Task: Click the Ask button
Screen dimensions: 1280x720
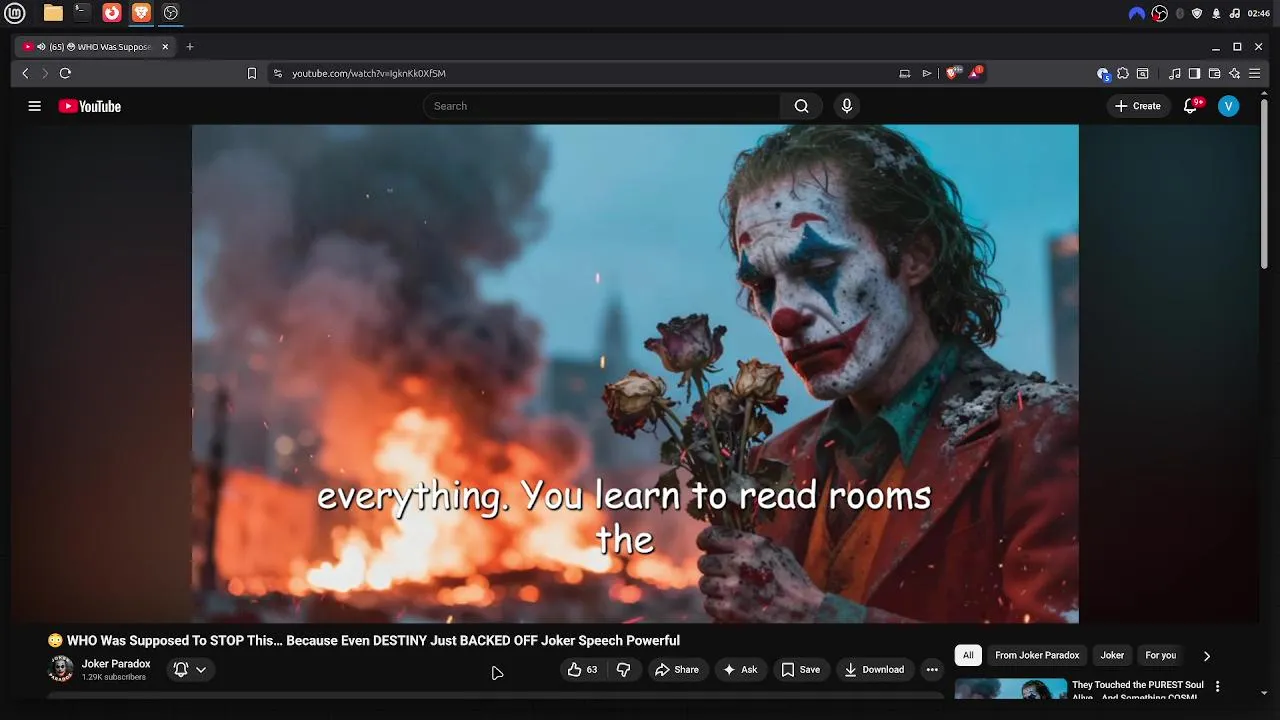Action: coord(740,670)
